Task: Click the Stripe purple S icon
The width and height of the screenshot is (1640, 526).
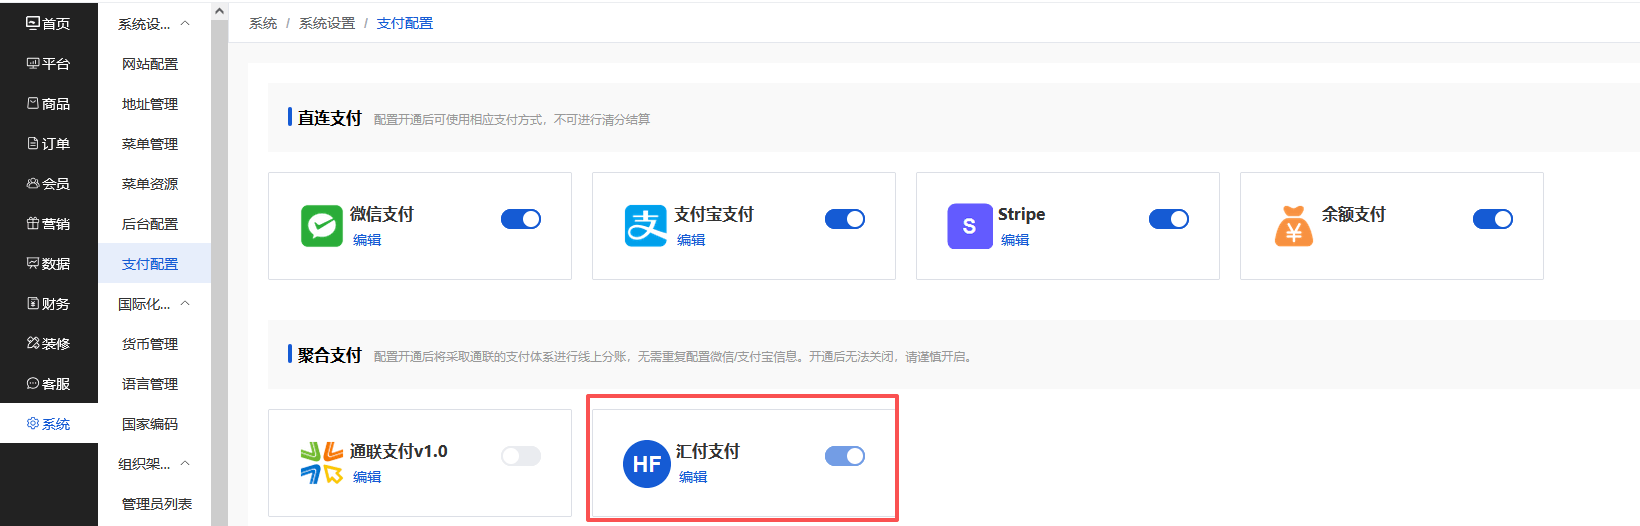Action: (x=969, y=226)
